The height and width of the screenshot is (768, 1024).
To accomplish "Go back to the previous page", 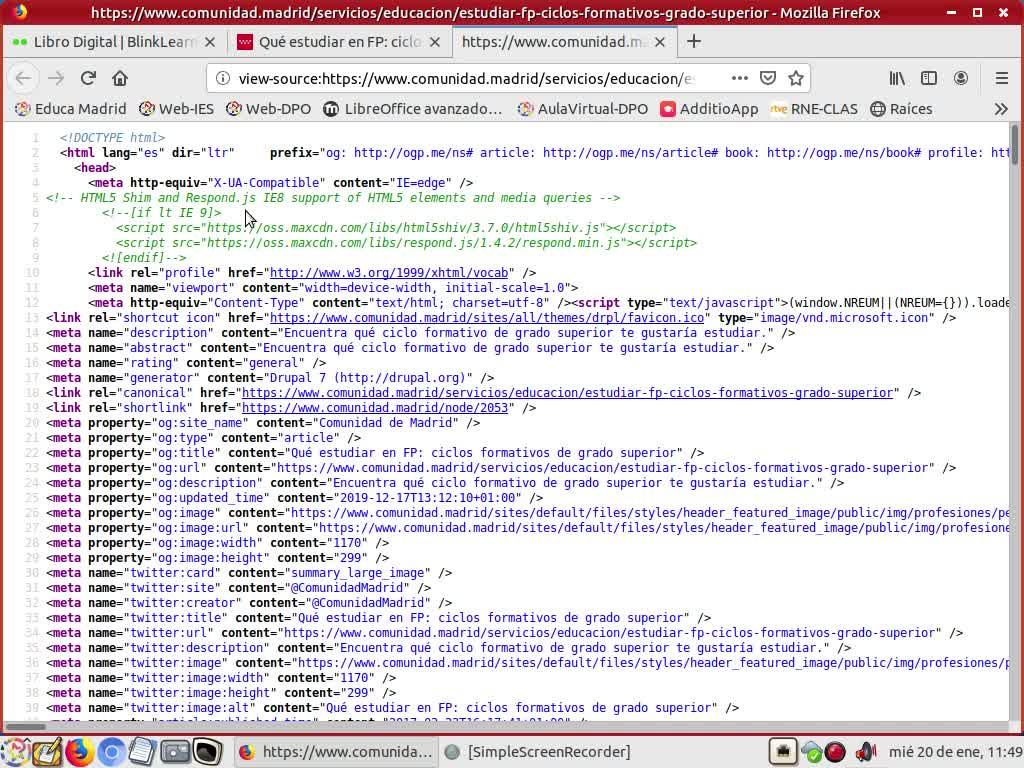I will click(24, 78).
